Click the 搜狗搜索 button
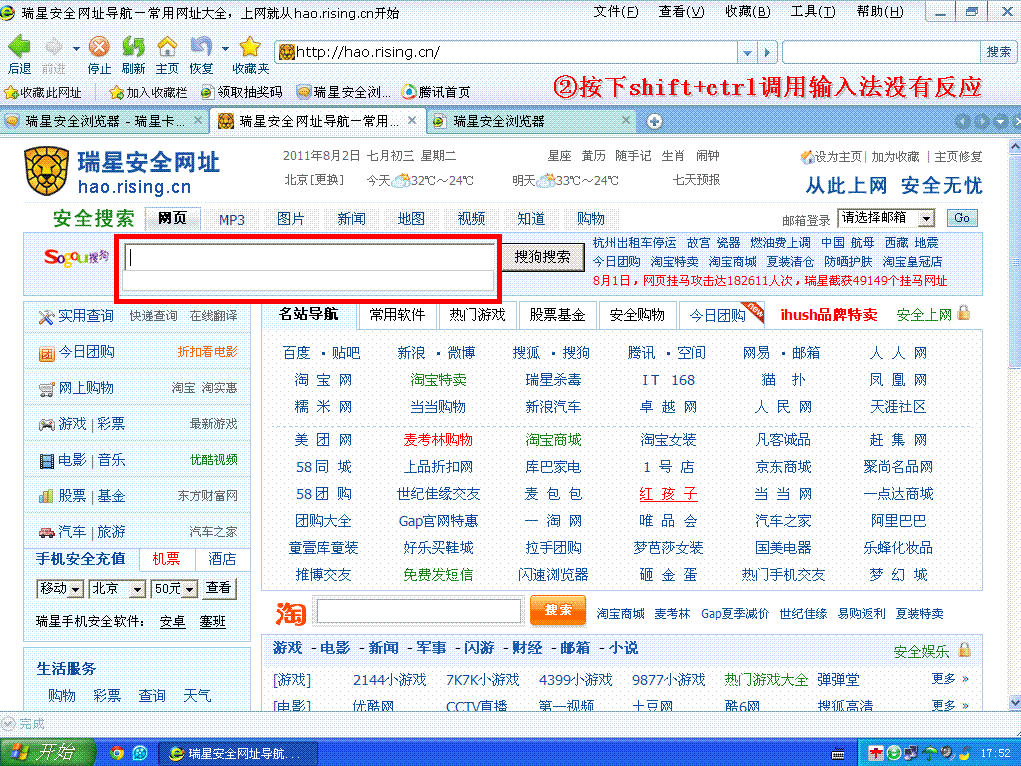Viewport: 1021px width, 766px height. coord(542,257)
